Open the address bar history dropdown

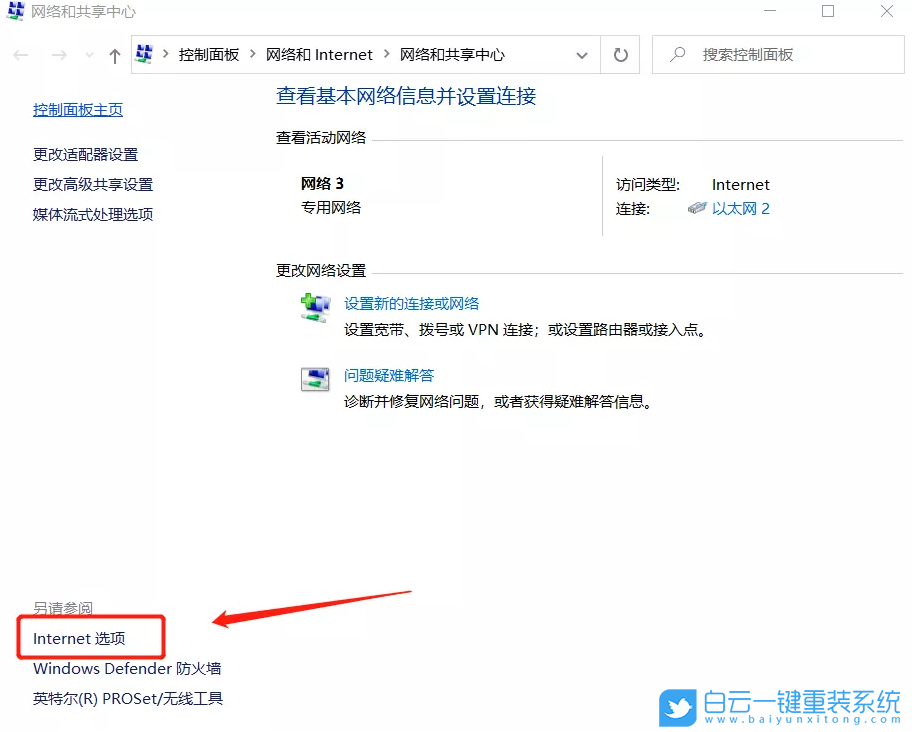[581, 55]
